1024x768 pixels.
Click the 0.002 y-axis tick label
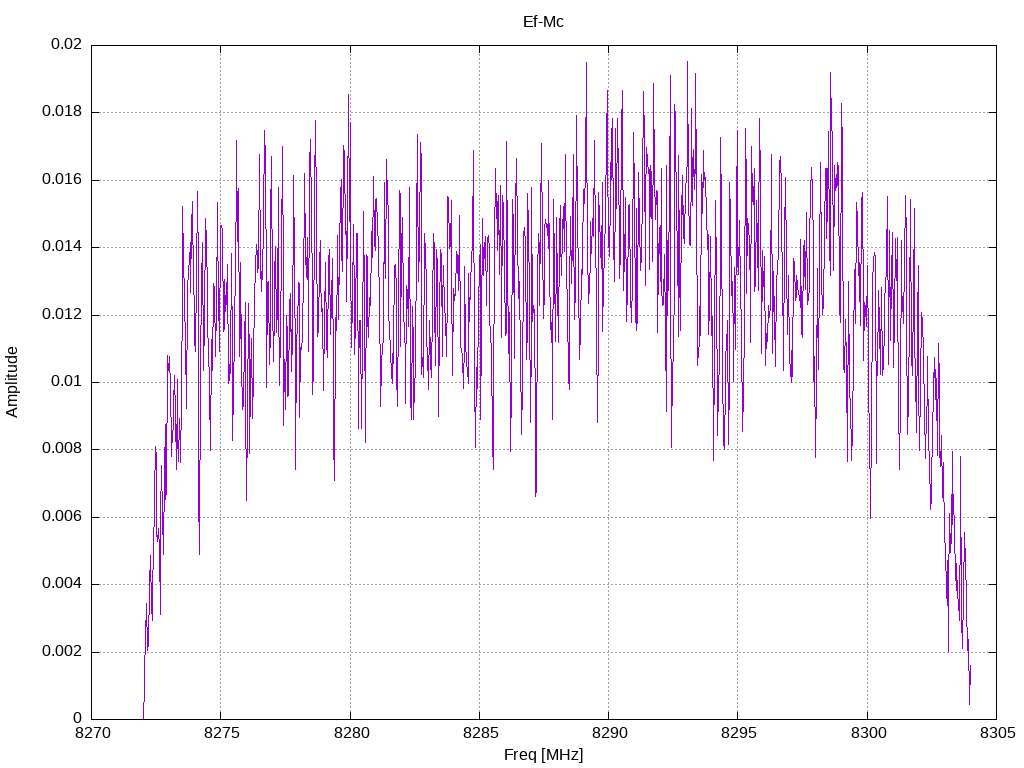pyautogui.click(x=62, y=652)
